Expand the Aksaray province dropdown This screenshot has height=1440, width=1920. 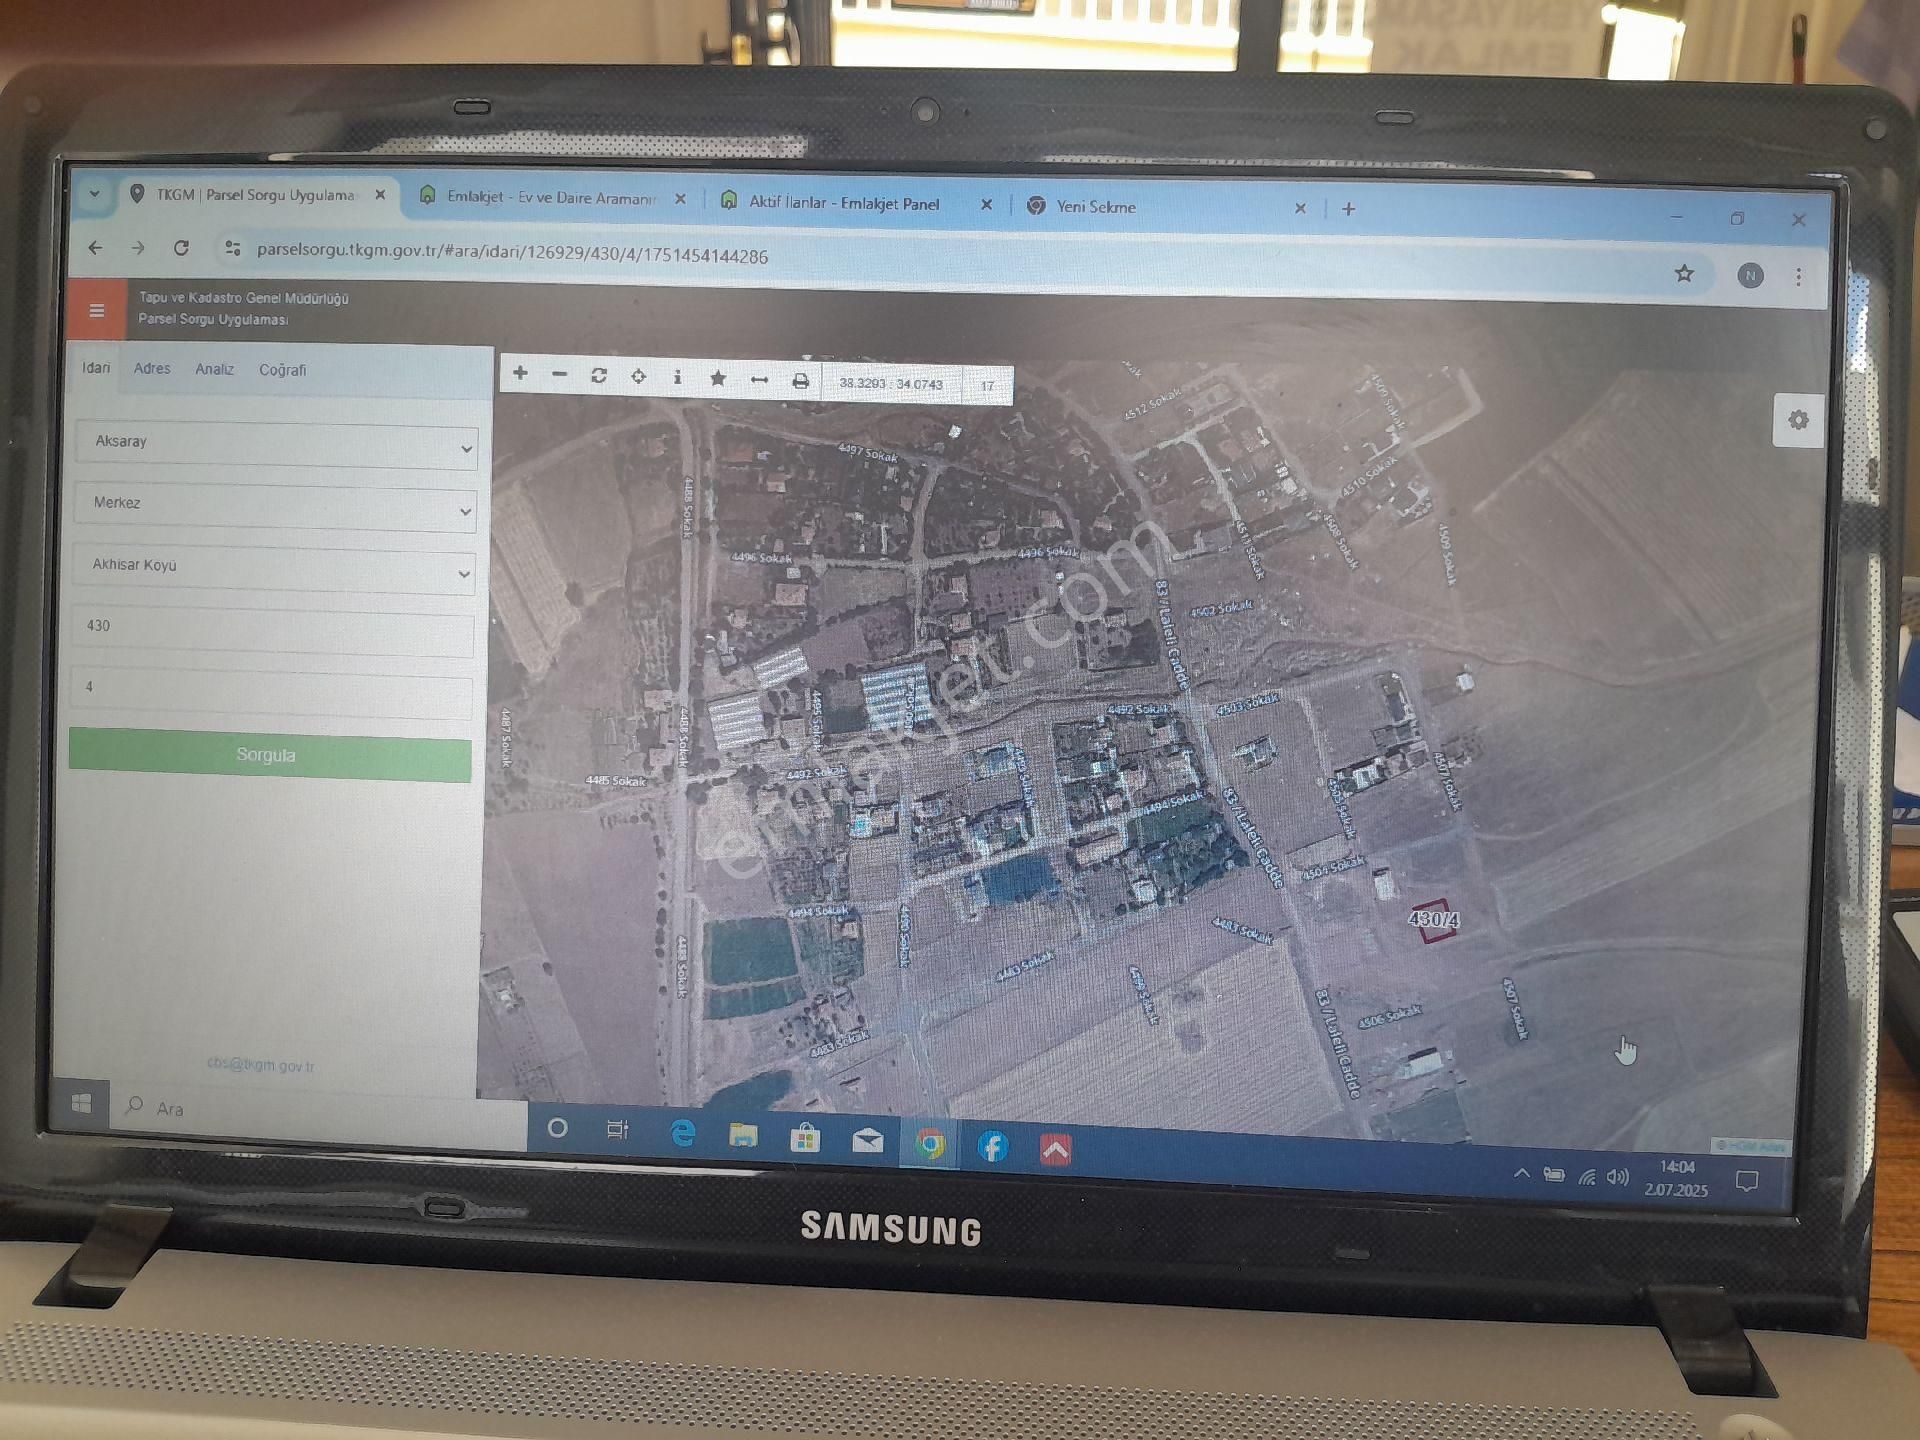tap(275, 443)
